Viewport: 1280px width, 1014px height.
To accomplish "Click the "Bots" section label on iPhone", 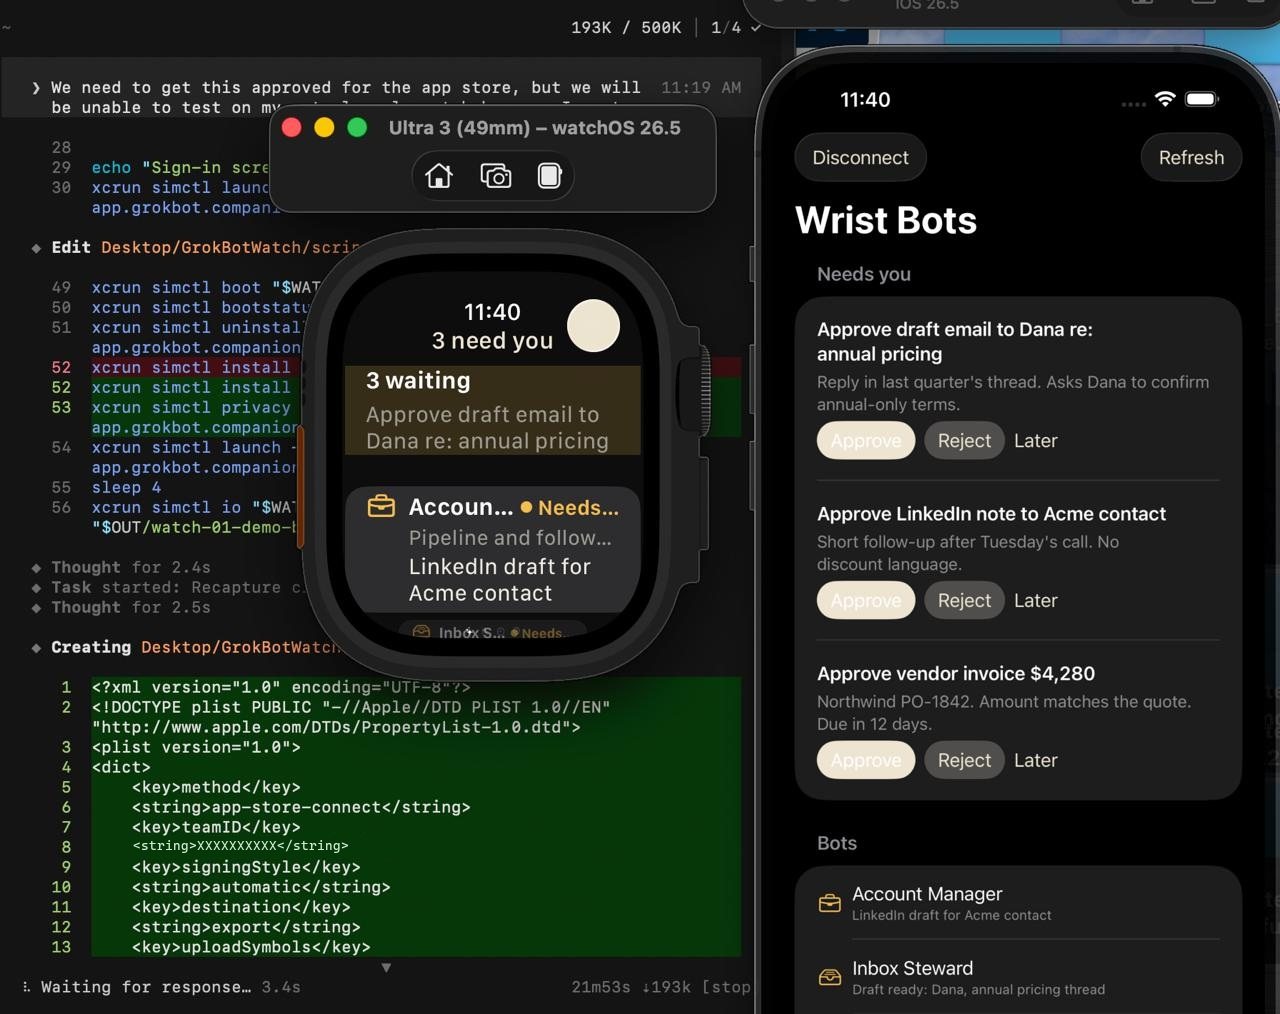I will tap(837, 843).
